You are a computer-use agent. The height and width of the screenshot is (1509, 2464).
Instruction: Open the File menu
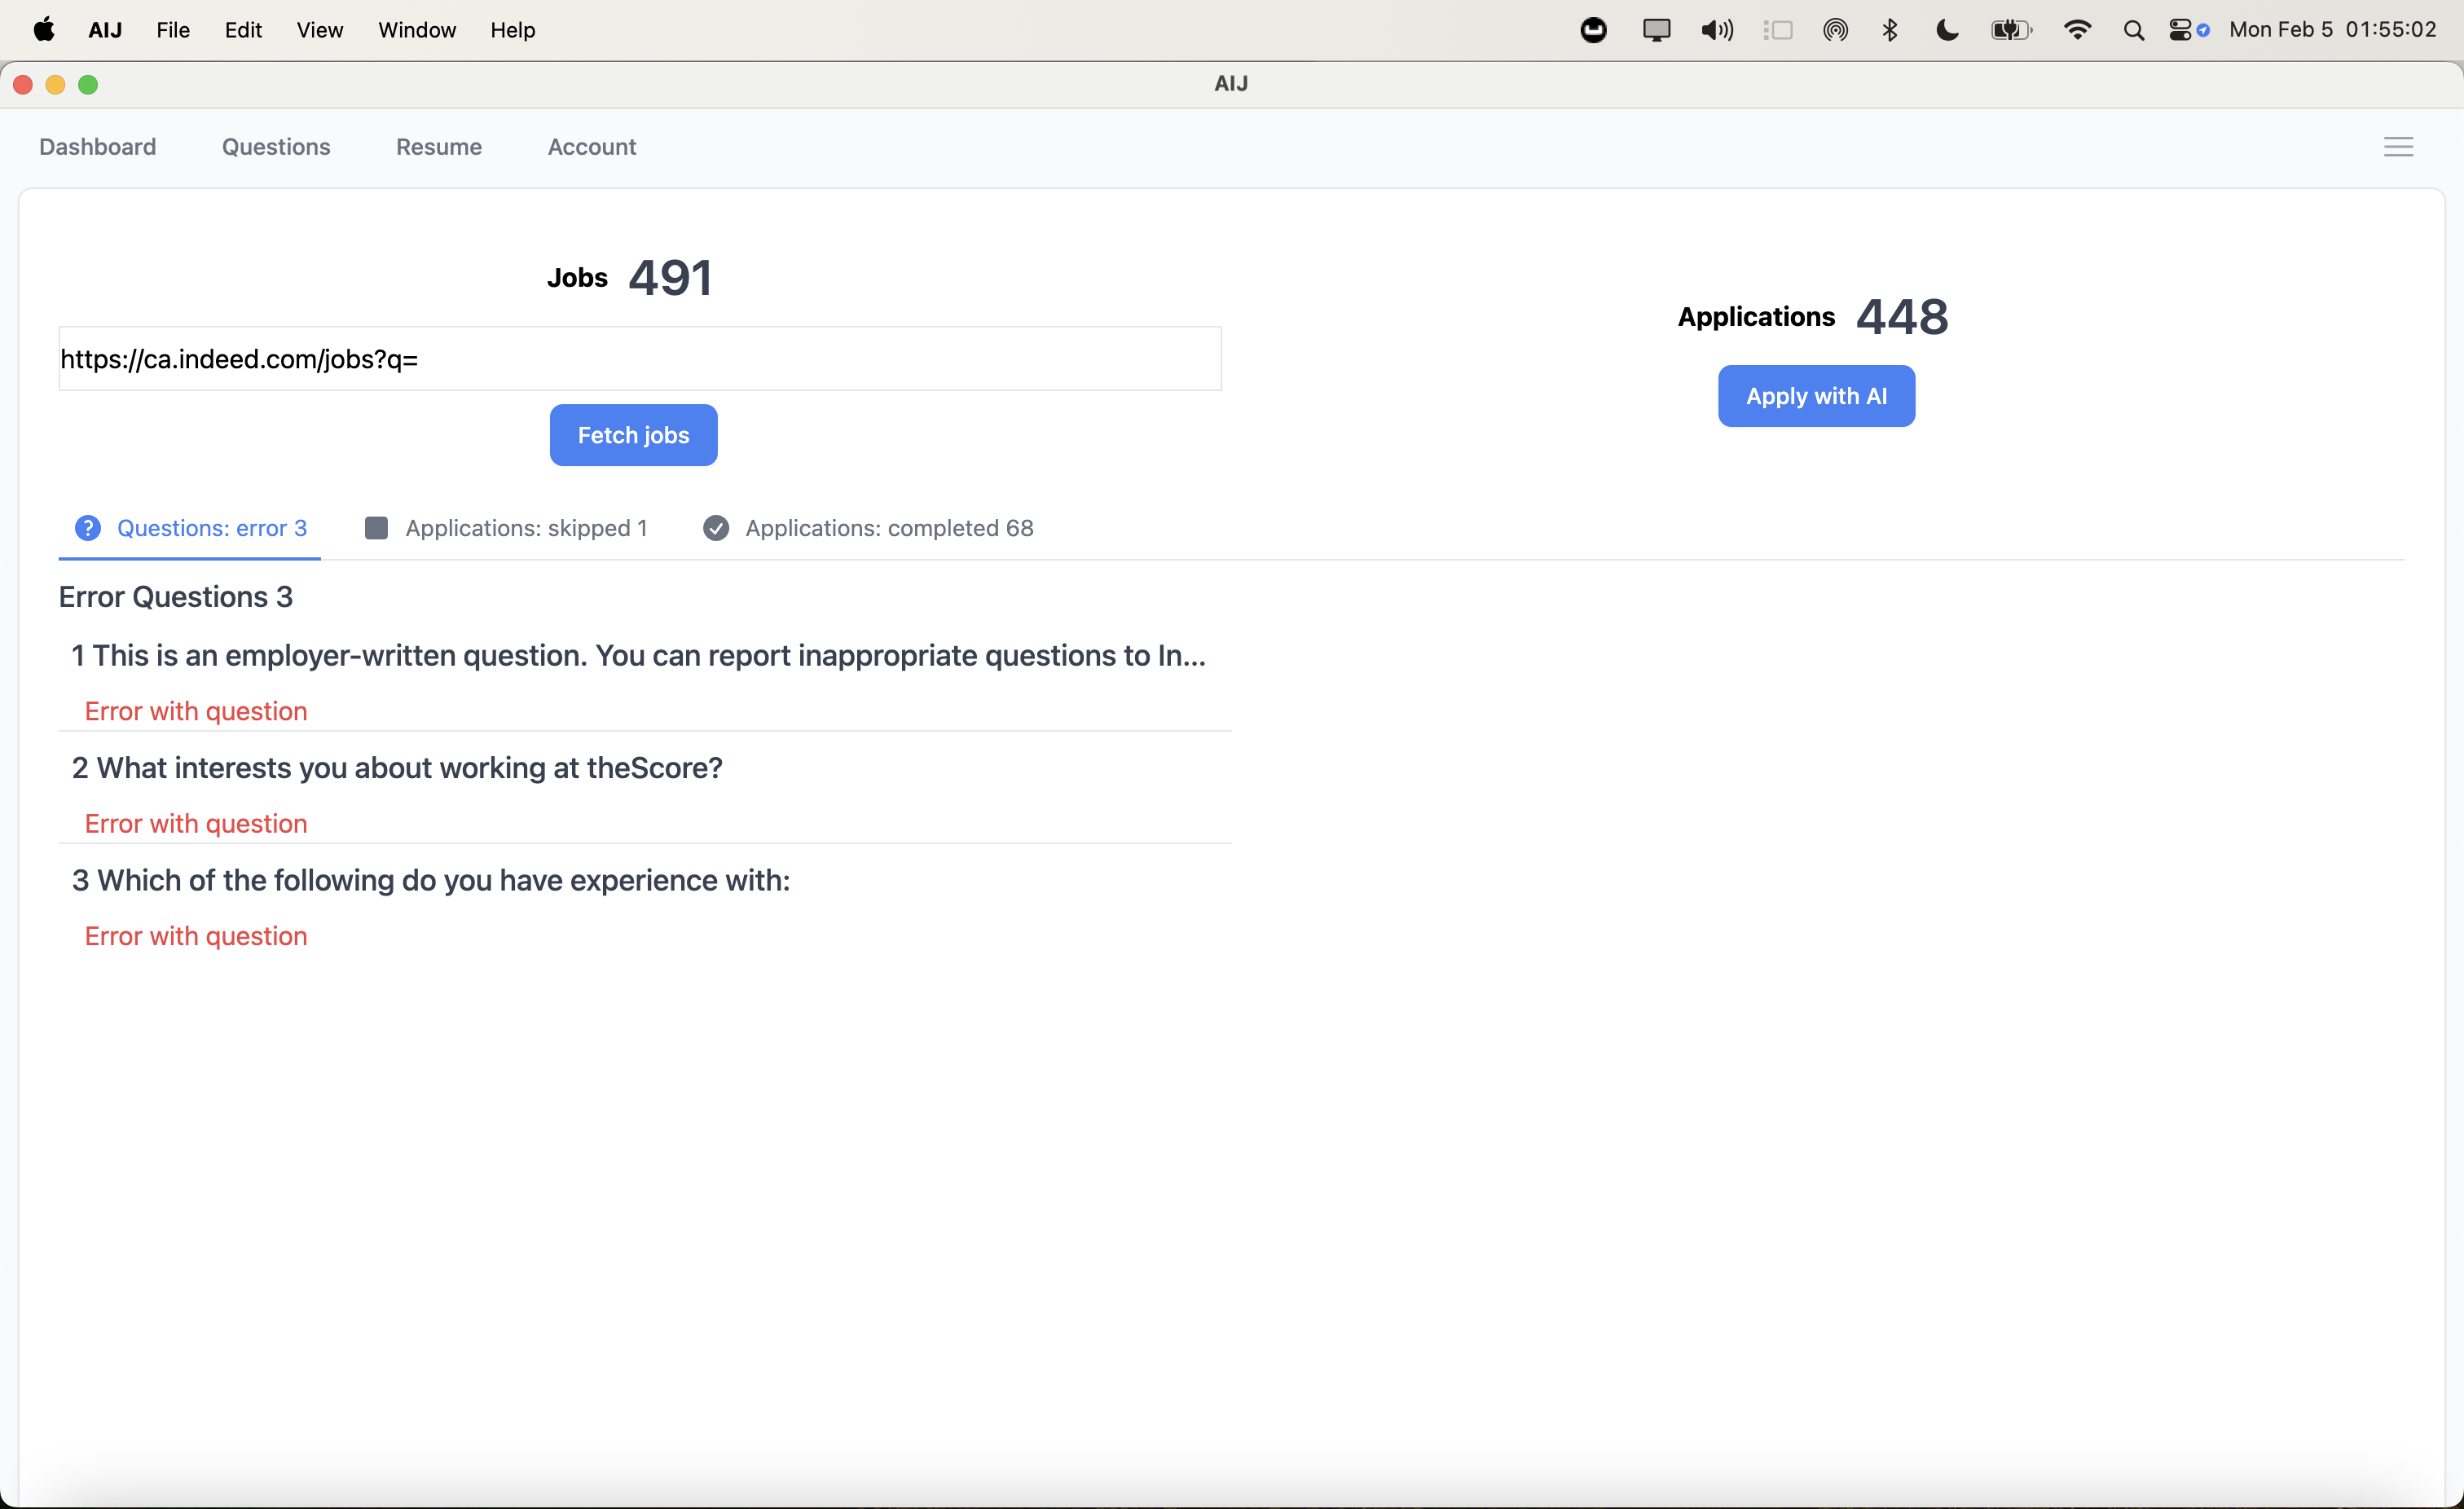click(x=172, y=30)
